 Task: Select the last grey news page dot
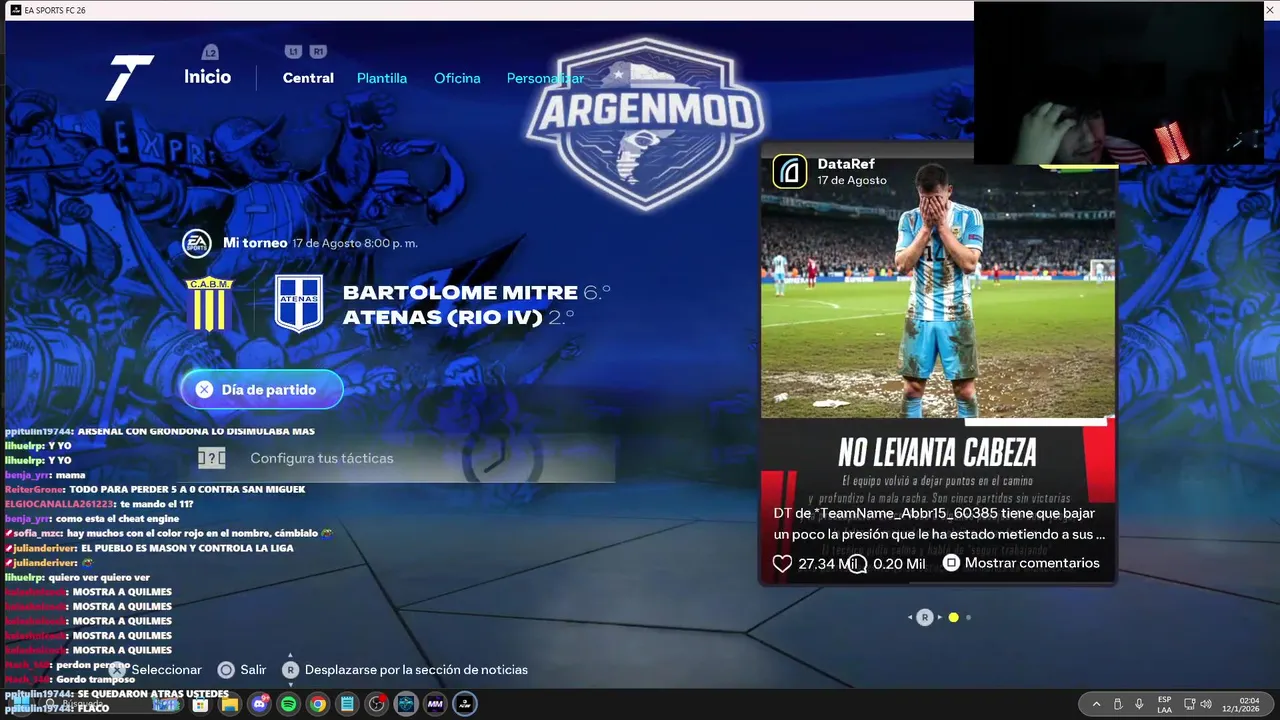pyautogui.click(x=968, y=618)
